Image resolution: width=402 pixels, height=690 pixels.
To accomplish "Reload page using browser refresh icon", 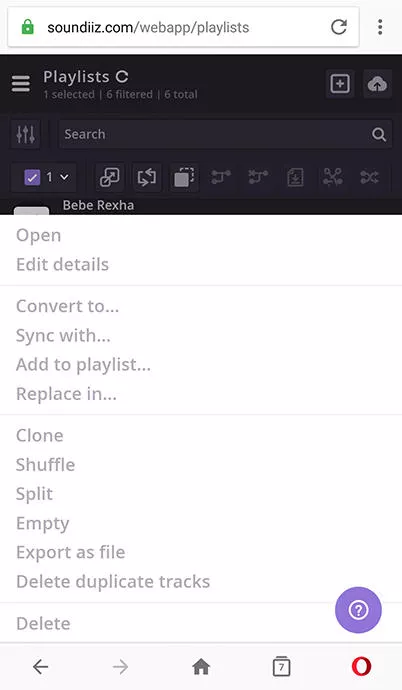I will click(339, 27).
